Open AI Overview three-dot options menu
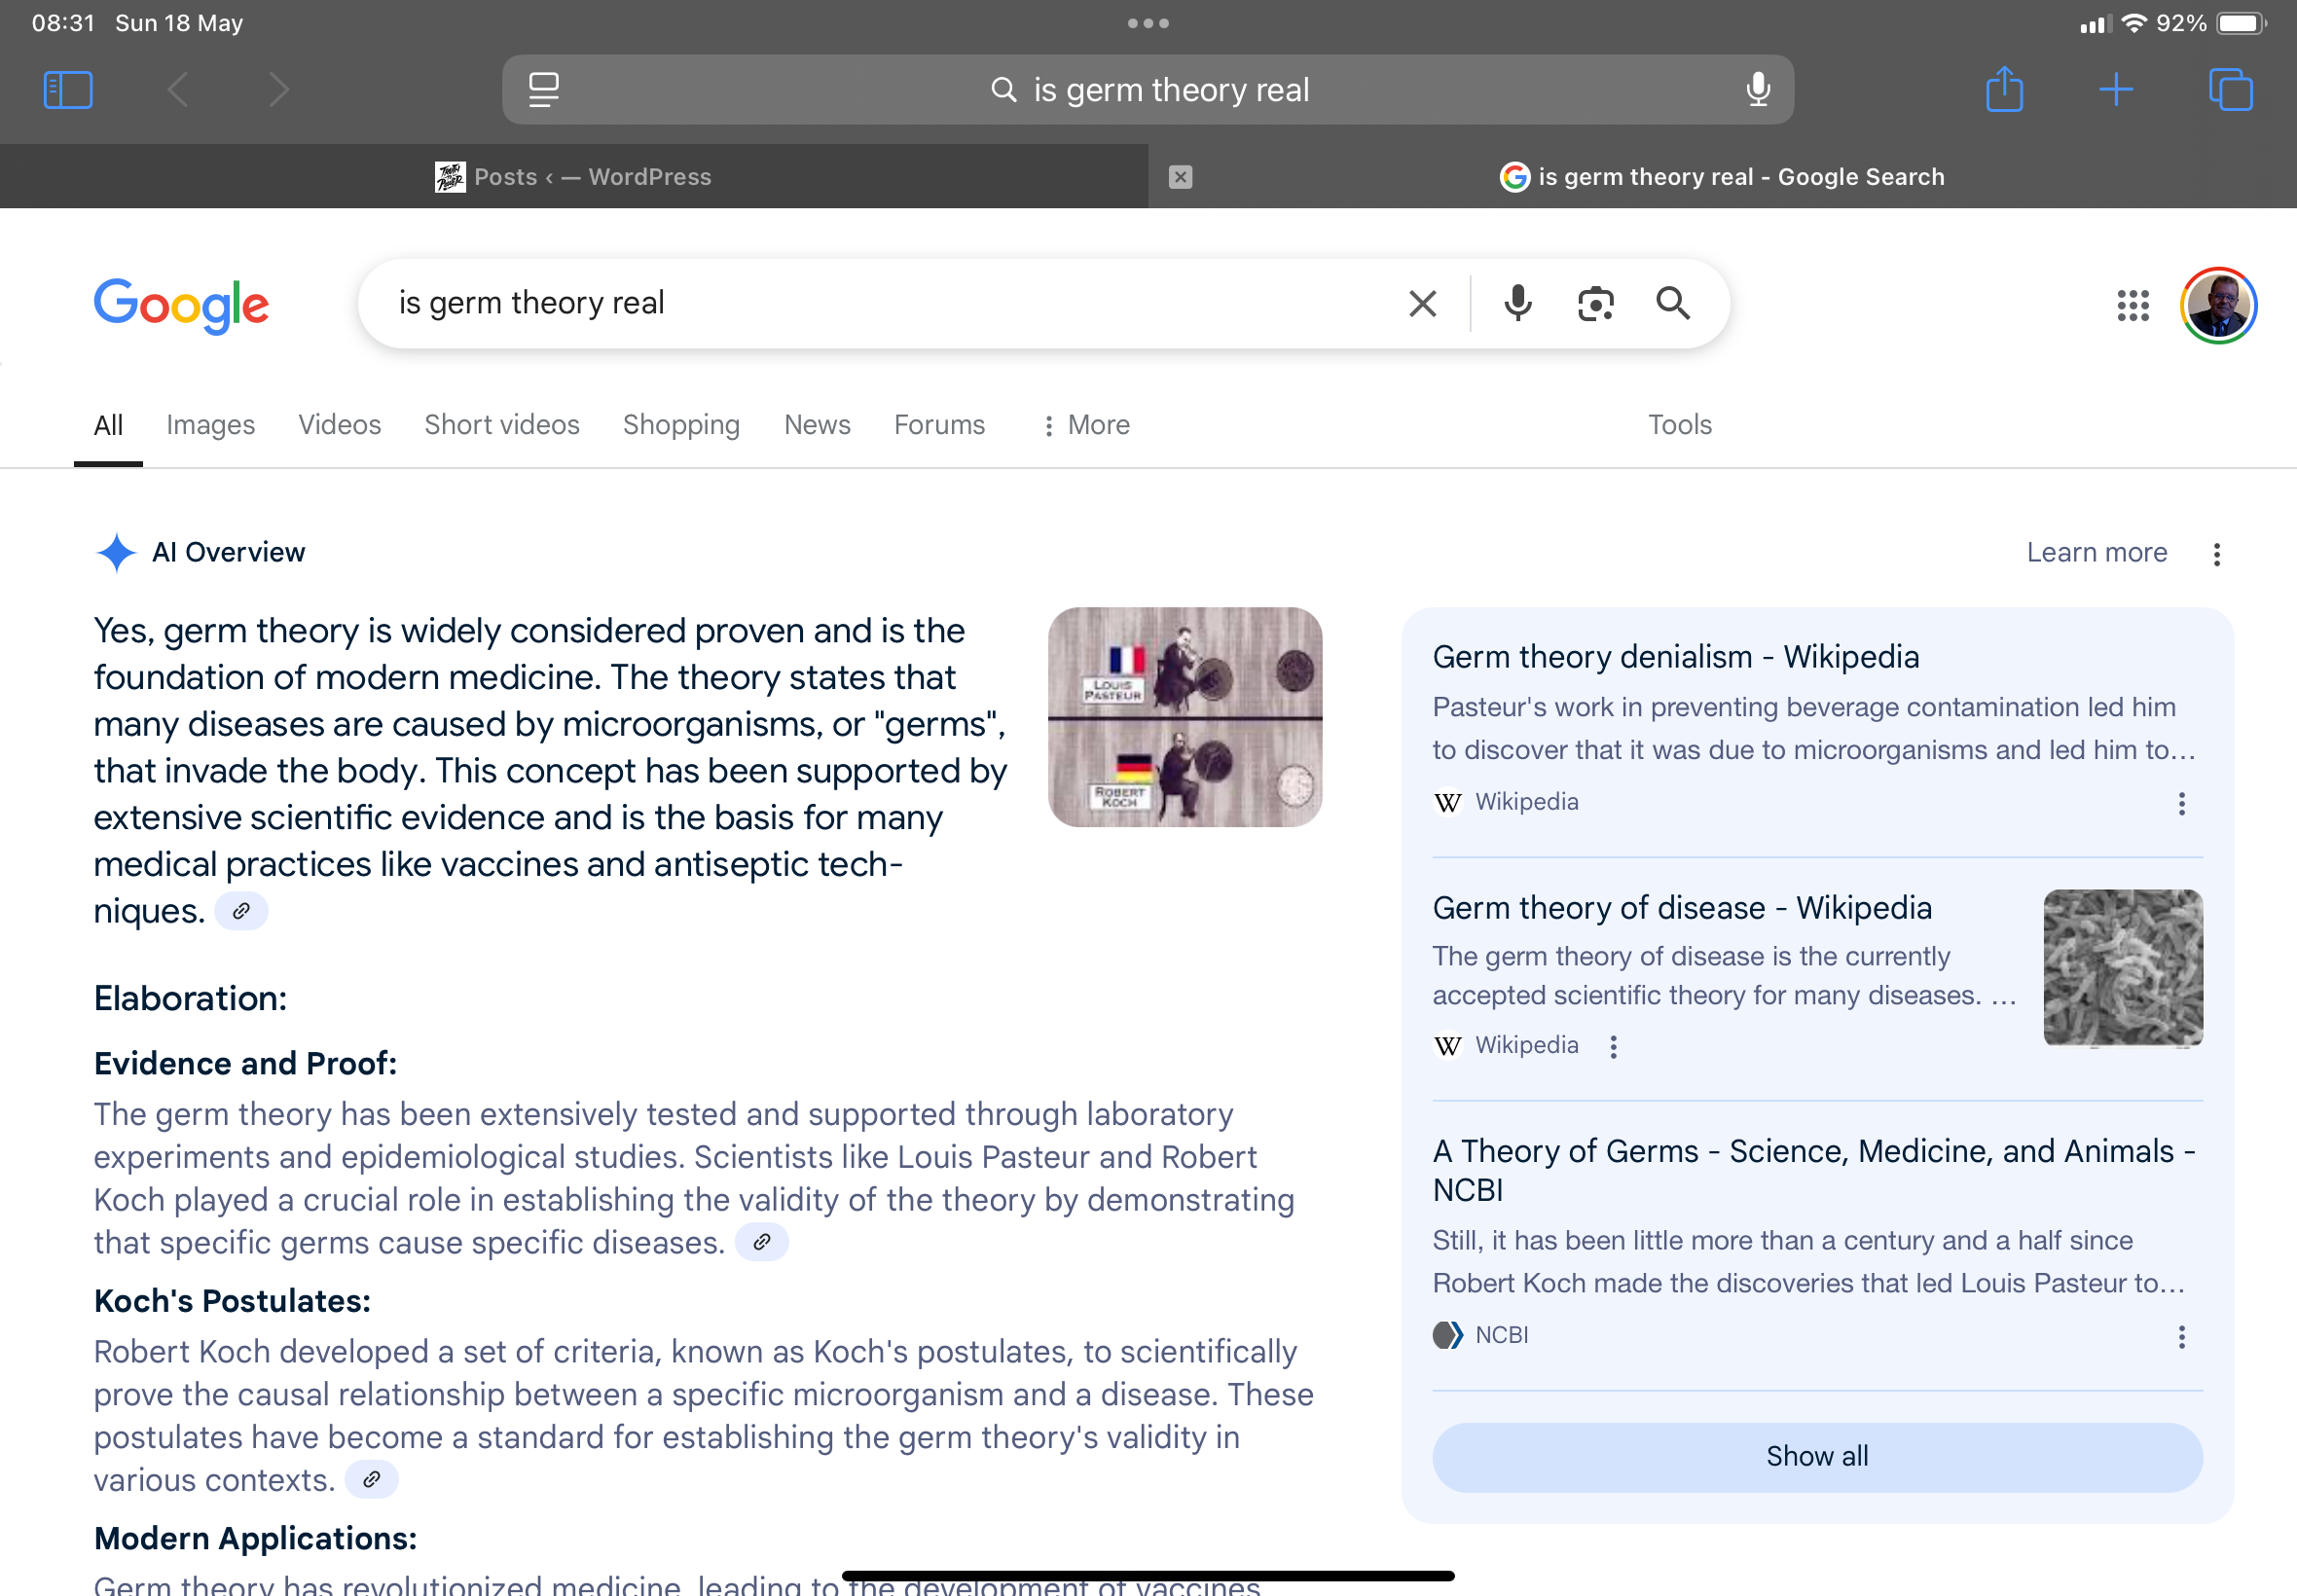This screenshot has height=1596, width=2297. point(2217,554)
